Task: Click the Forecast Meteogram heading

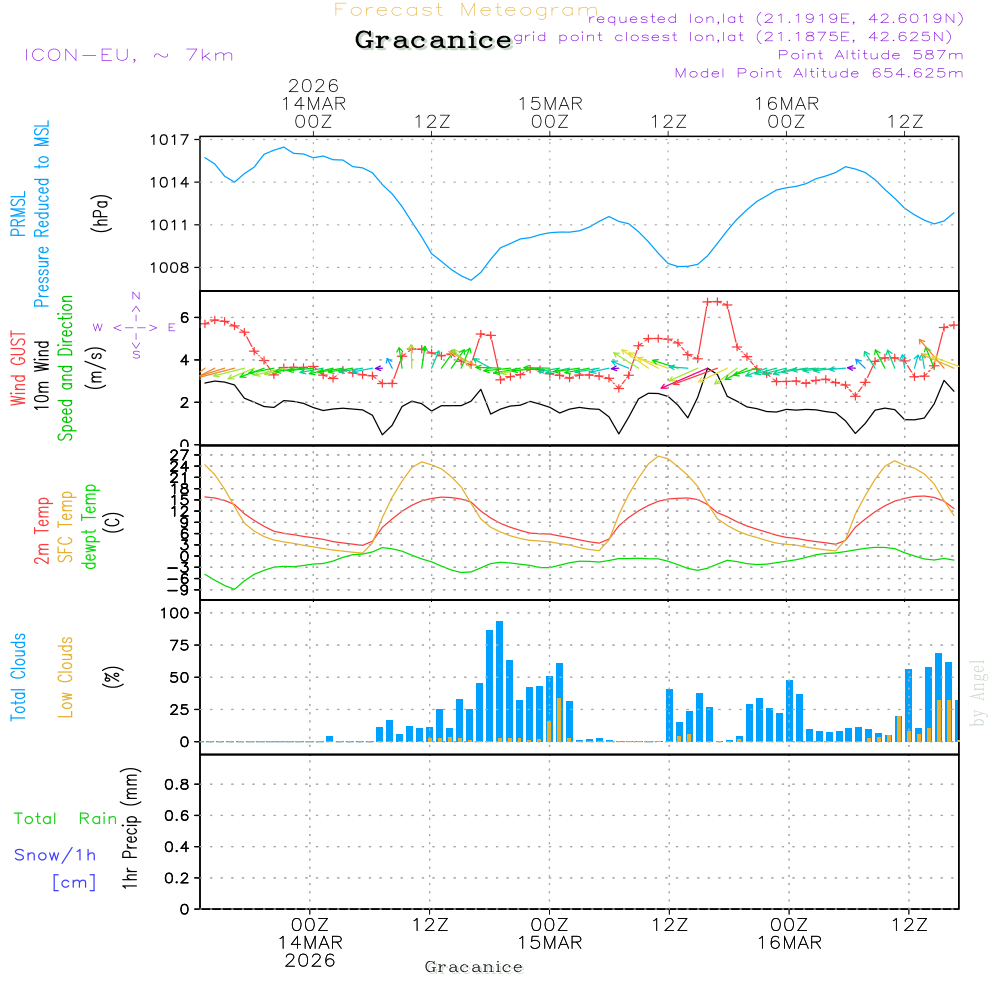Action: coord(465,11)
